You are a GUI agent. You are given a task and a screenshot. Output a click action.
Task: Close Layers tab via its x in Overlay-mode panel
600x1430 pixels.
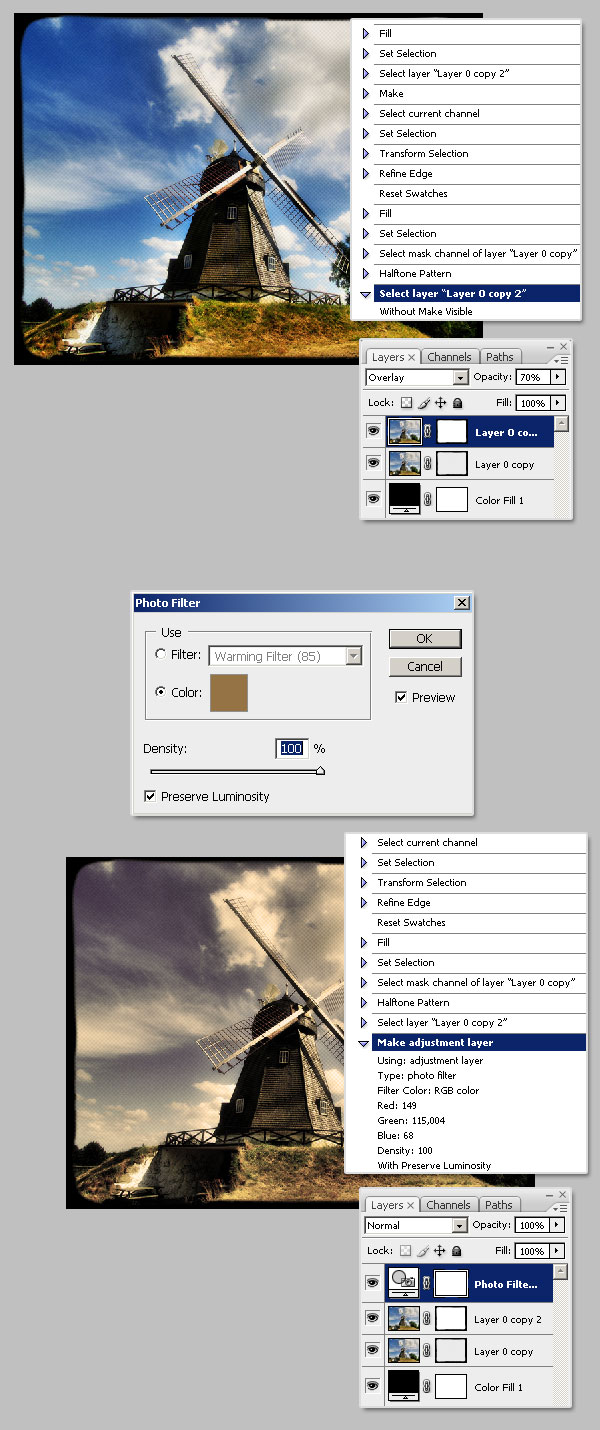[x=411, y=357]
